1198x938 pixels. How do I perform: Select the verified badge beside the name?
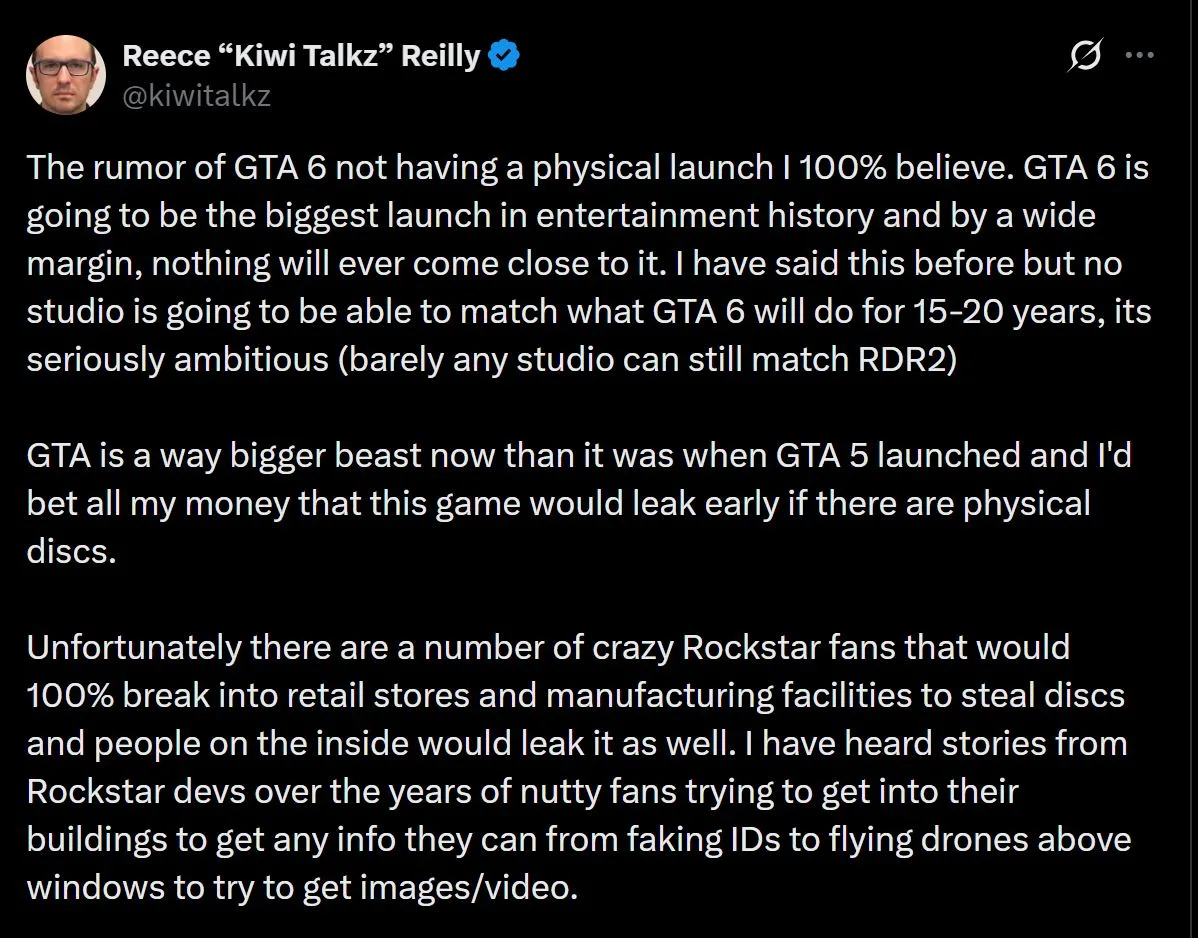pyautogui.click(x=503, y=56)
